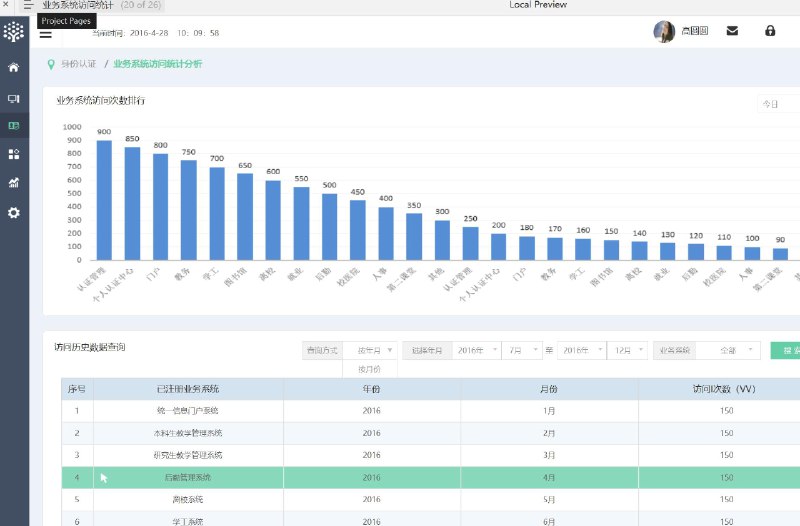Open the 全部 business system dropdown
The width and height of the screenshot is (800, 526).
point(728,350)
